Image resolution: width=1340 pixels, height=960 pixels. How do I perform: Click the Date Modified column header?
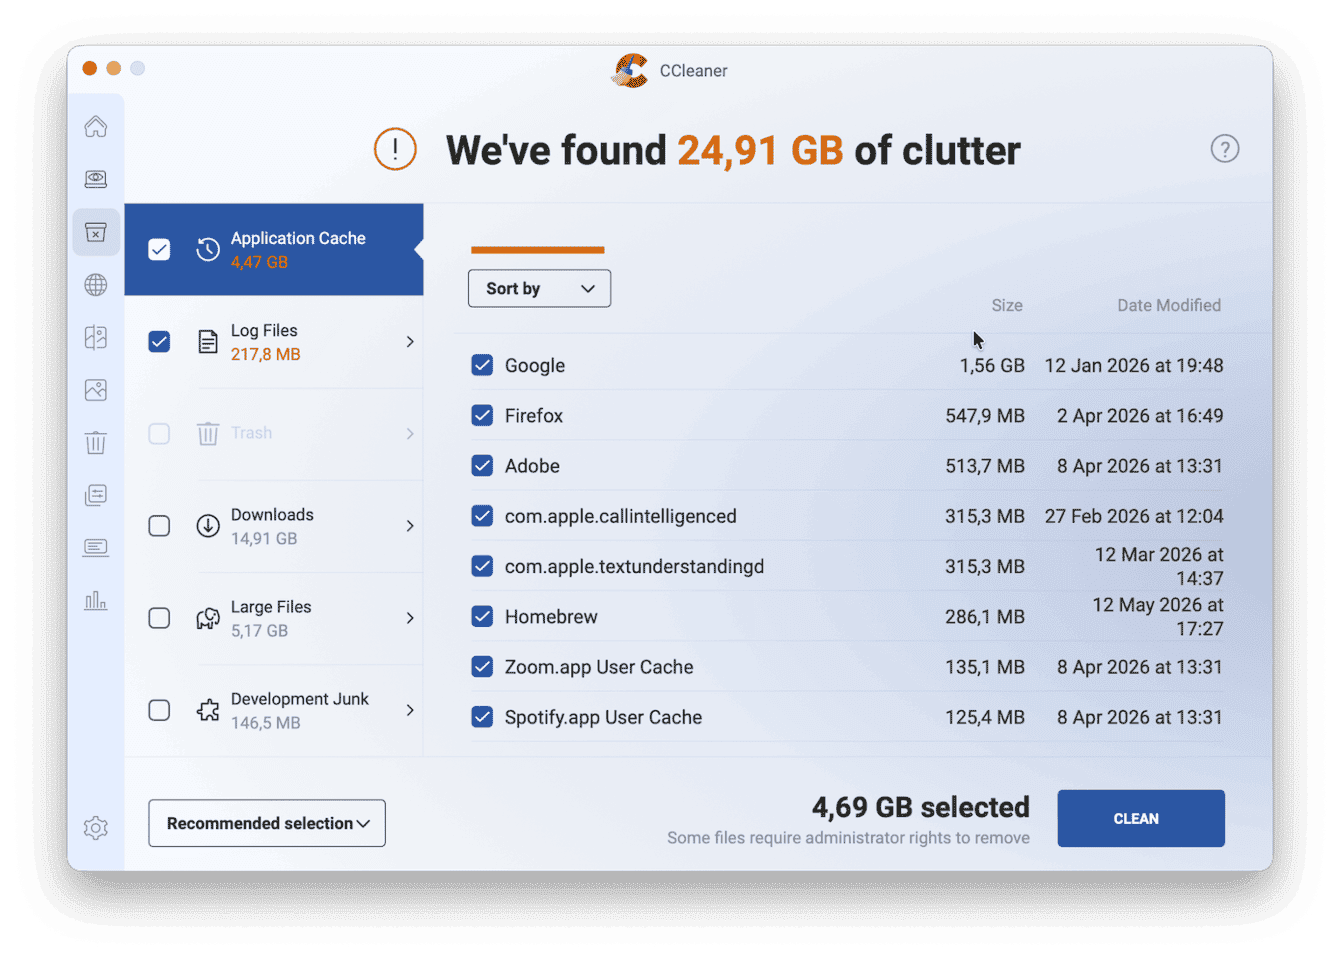pyautogui.click(x=1169, y=305)
